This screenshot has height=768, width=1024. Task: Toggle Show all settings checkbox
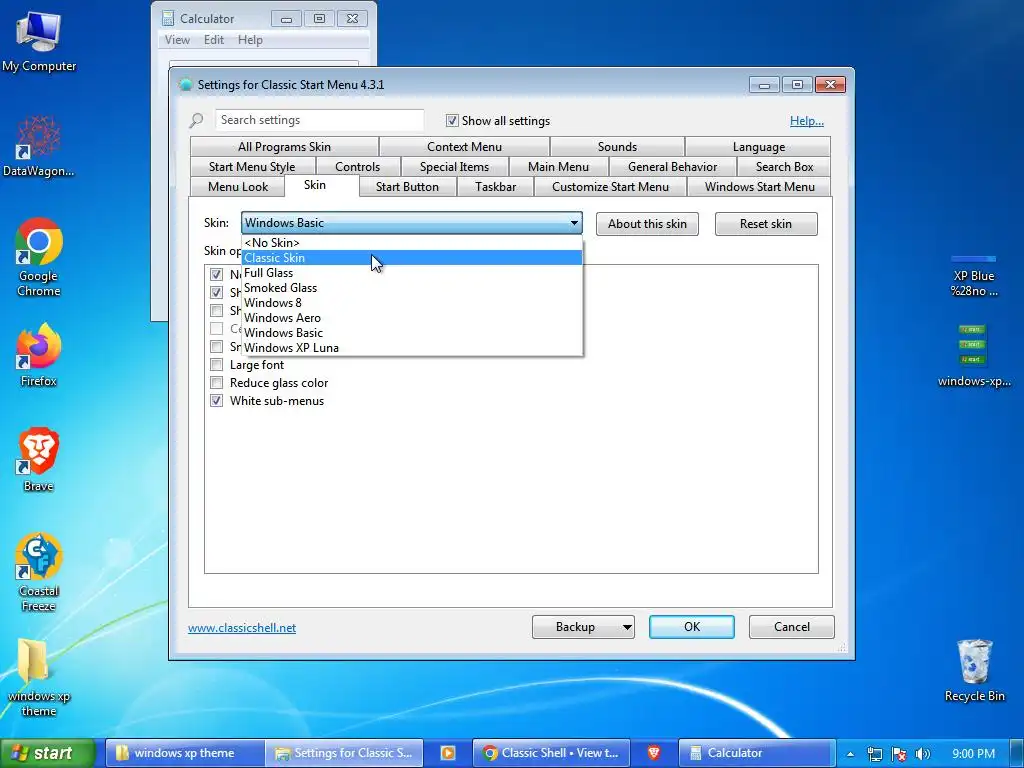point(452,120)
